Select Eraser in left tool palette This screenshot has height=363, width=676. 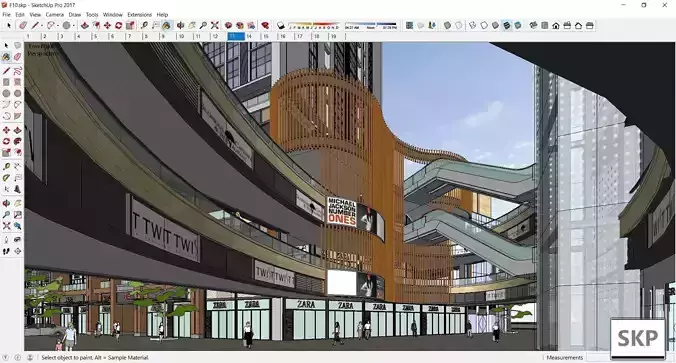(x=17, y=56)
